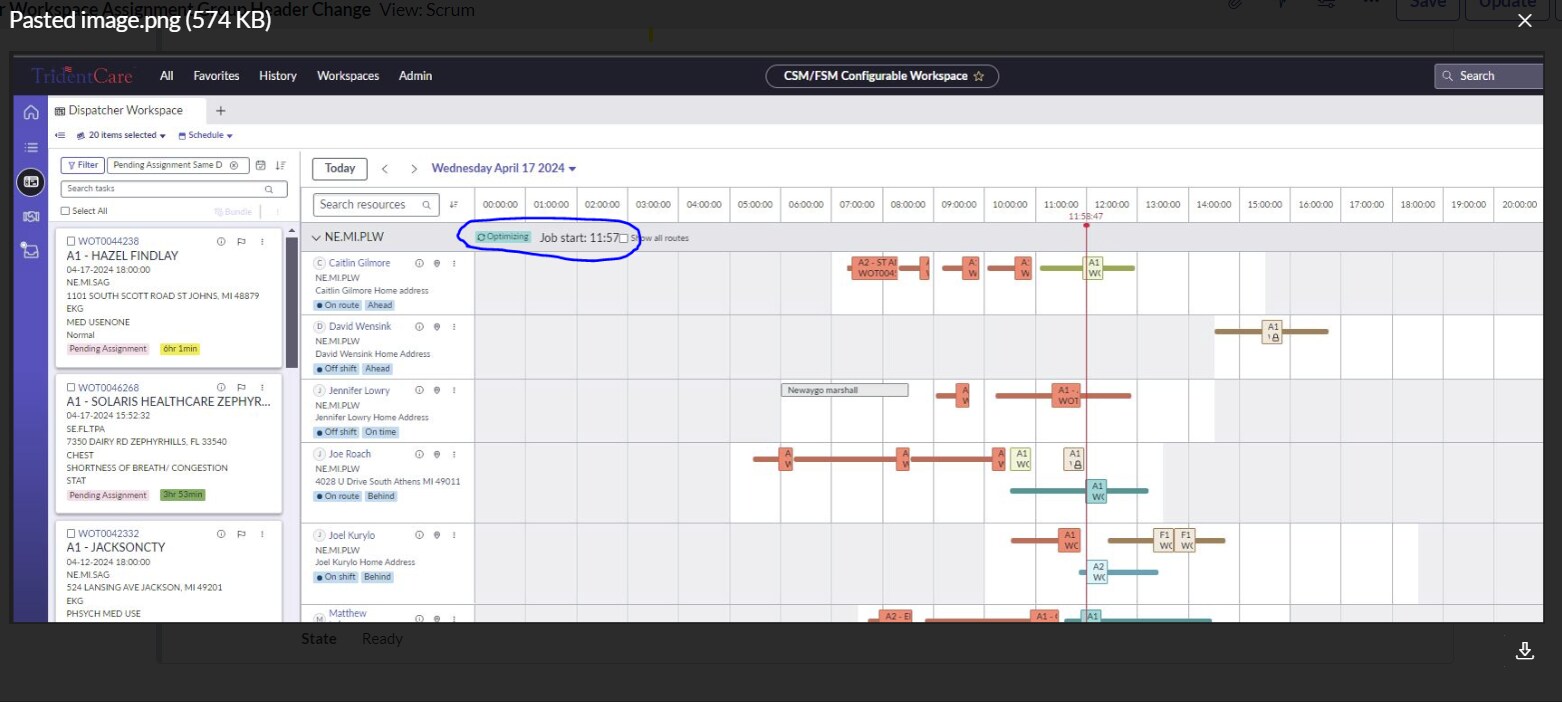Open the Joel Kurylo resource link
Screen dimensions: 1562x702
pos(352,535)
